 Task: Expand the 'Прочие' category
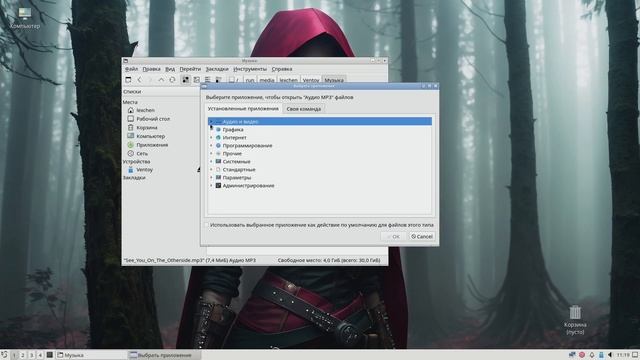pyautogui.click(x=211, y=153)
